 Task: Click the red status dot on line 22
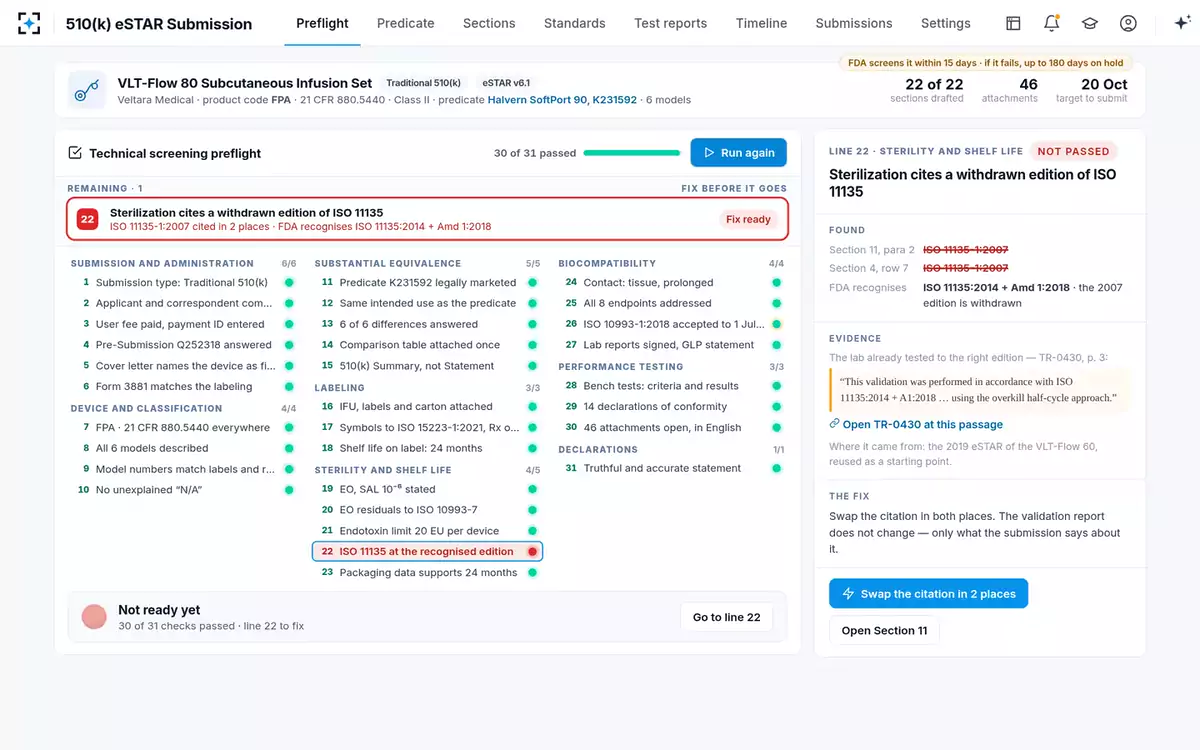pyautogui.click(x=532, y=552)
